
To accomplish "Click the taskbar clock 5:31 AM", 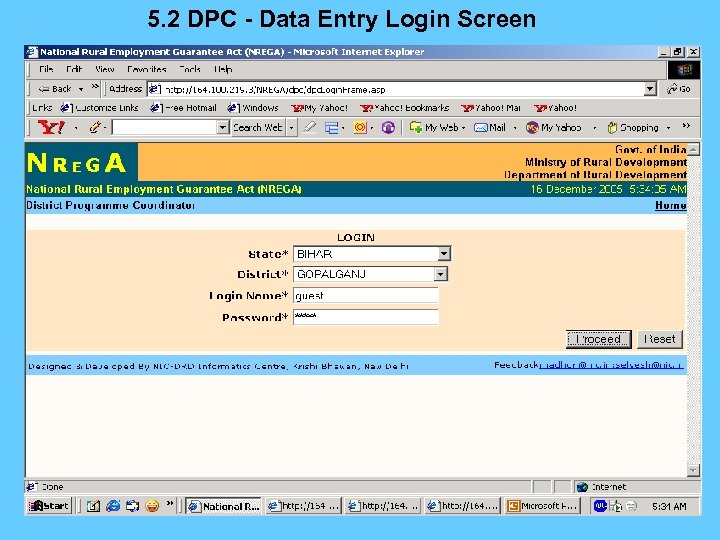I will coord(669,506).
